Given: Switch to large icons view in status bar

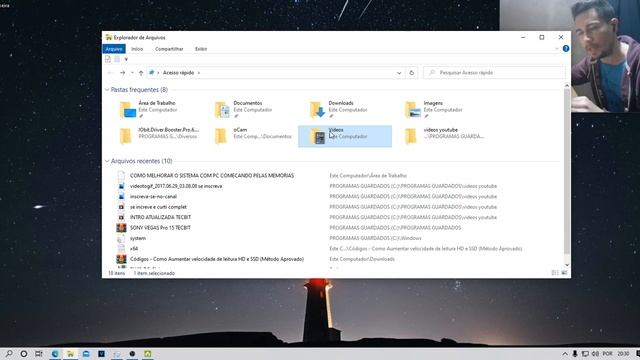Looking at the screenshot, I should (x=564, y=273).
